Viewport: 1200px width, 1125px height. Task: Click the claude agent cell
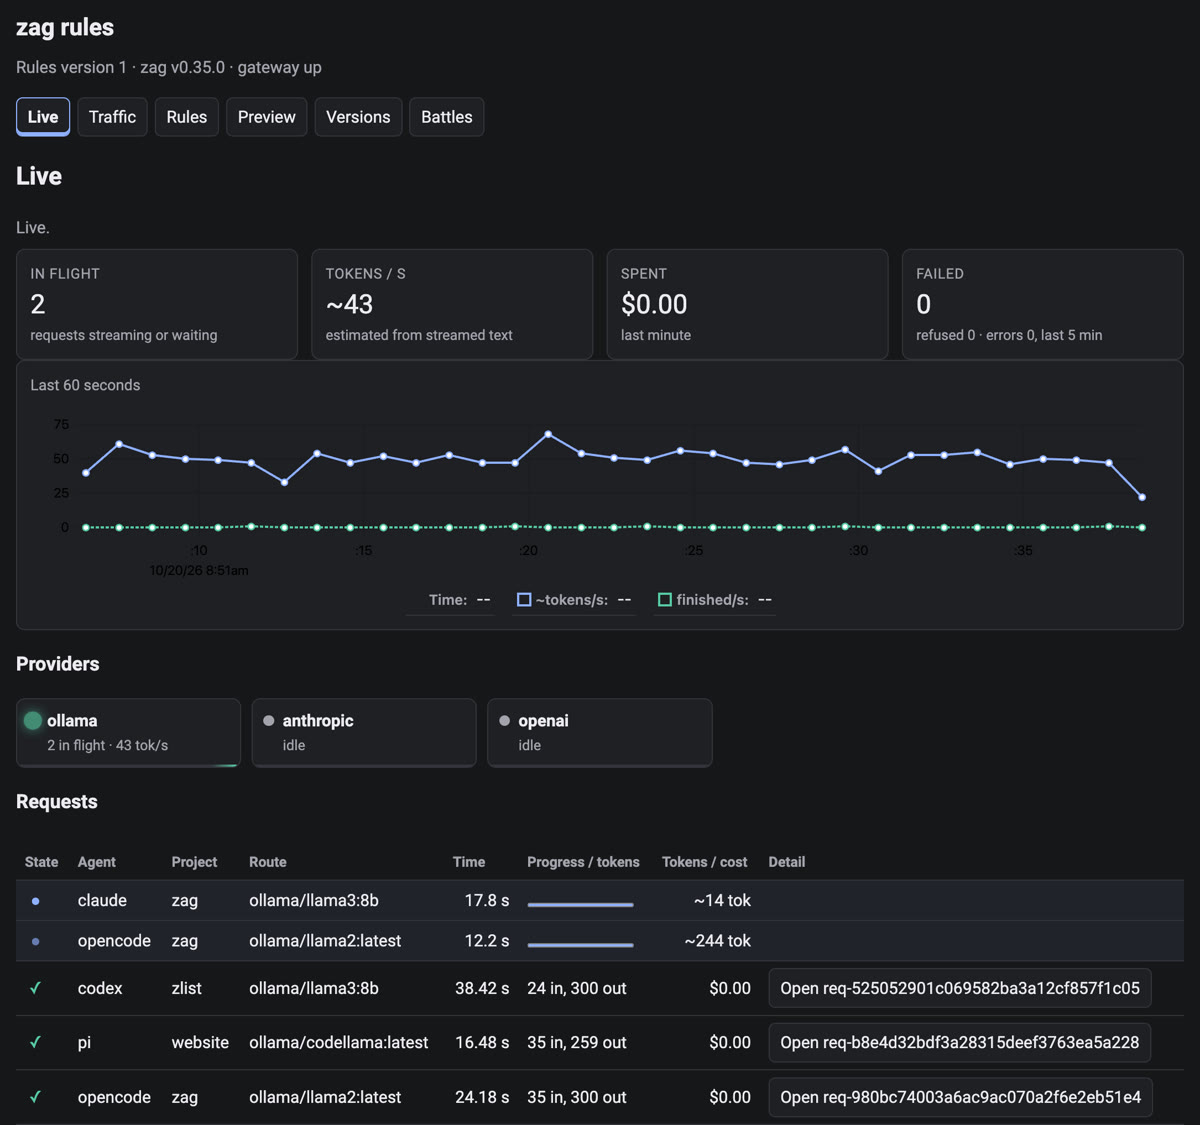[102, 901]
